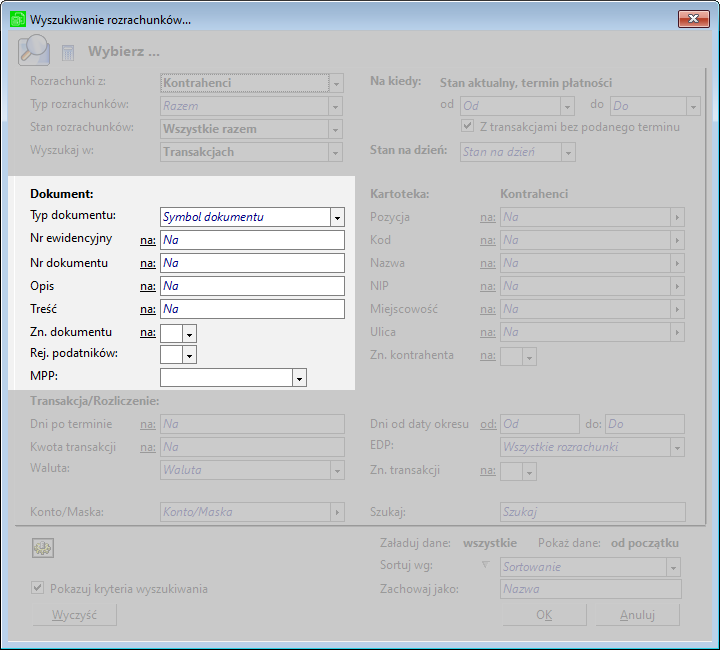
Task: Click 'na:' link beside Pozycja
Action: click(x=488, y=218)
